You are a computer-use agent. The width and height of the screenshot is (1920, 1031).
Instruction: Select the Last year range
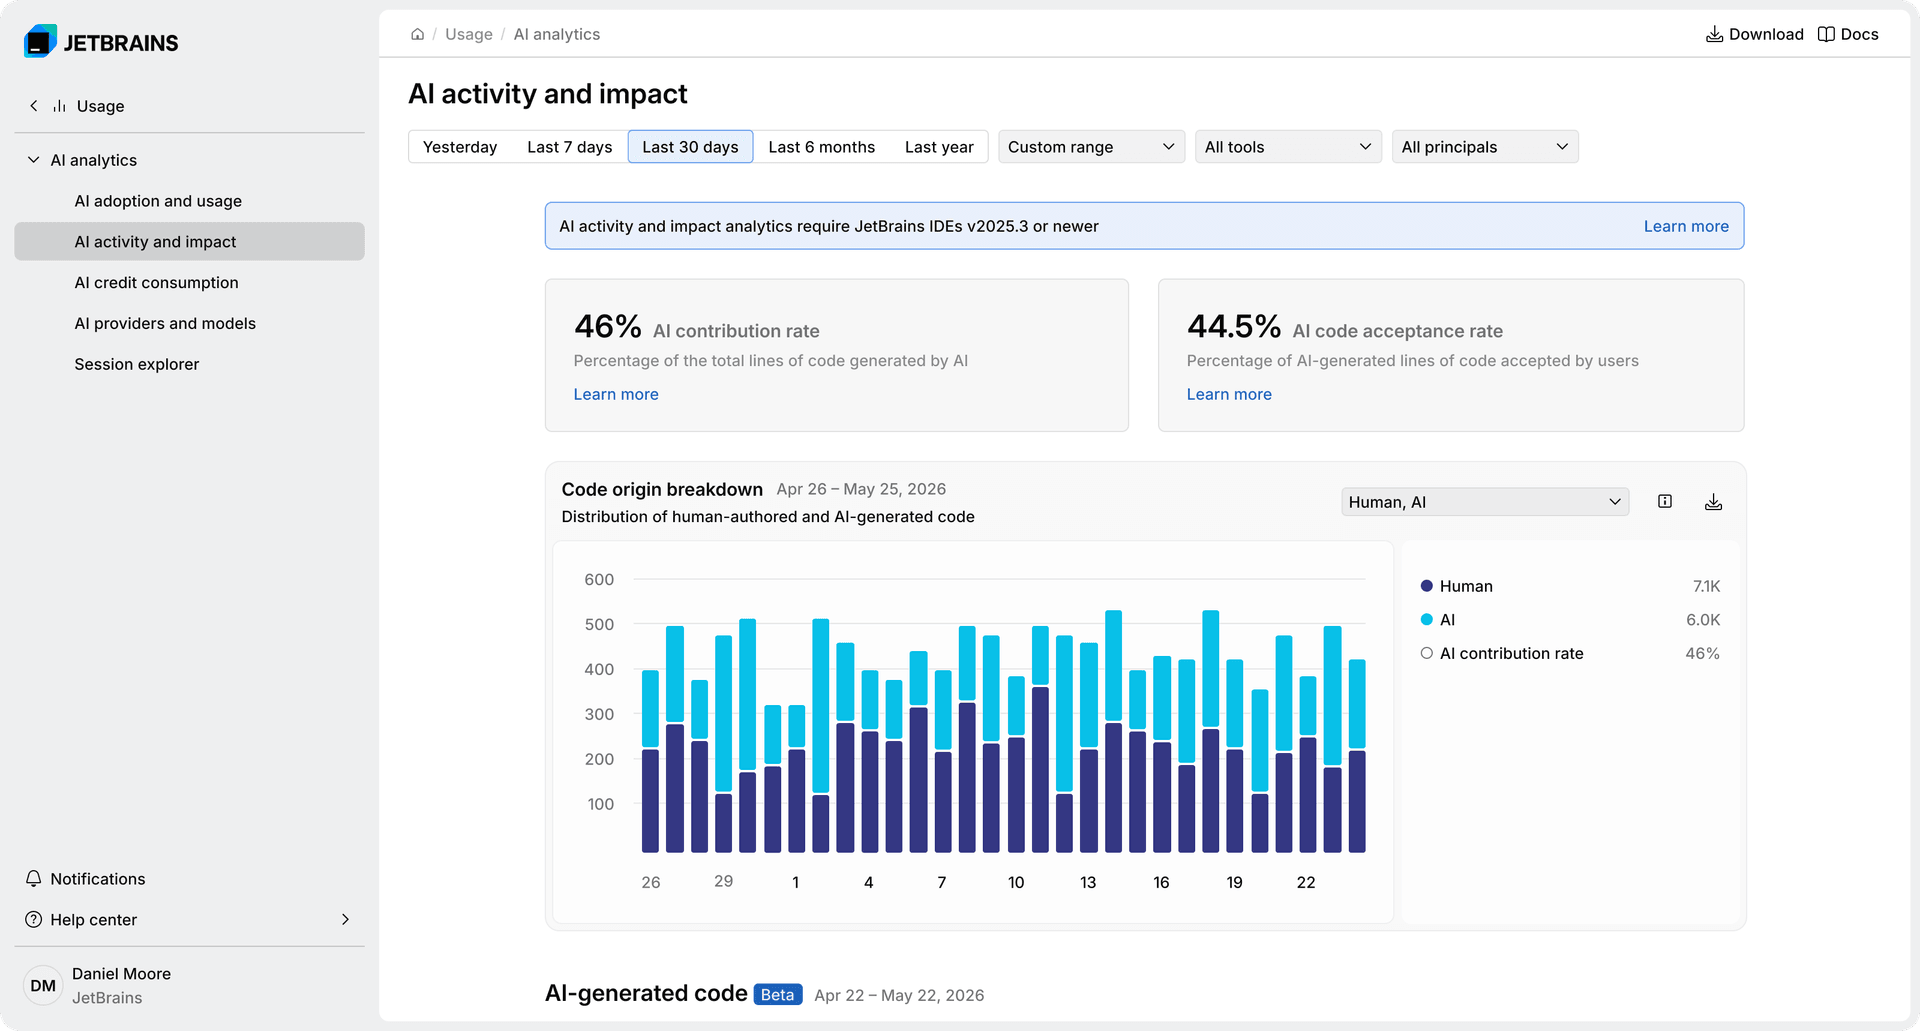[939, 147]
